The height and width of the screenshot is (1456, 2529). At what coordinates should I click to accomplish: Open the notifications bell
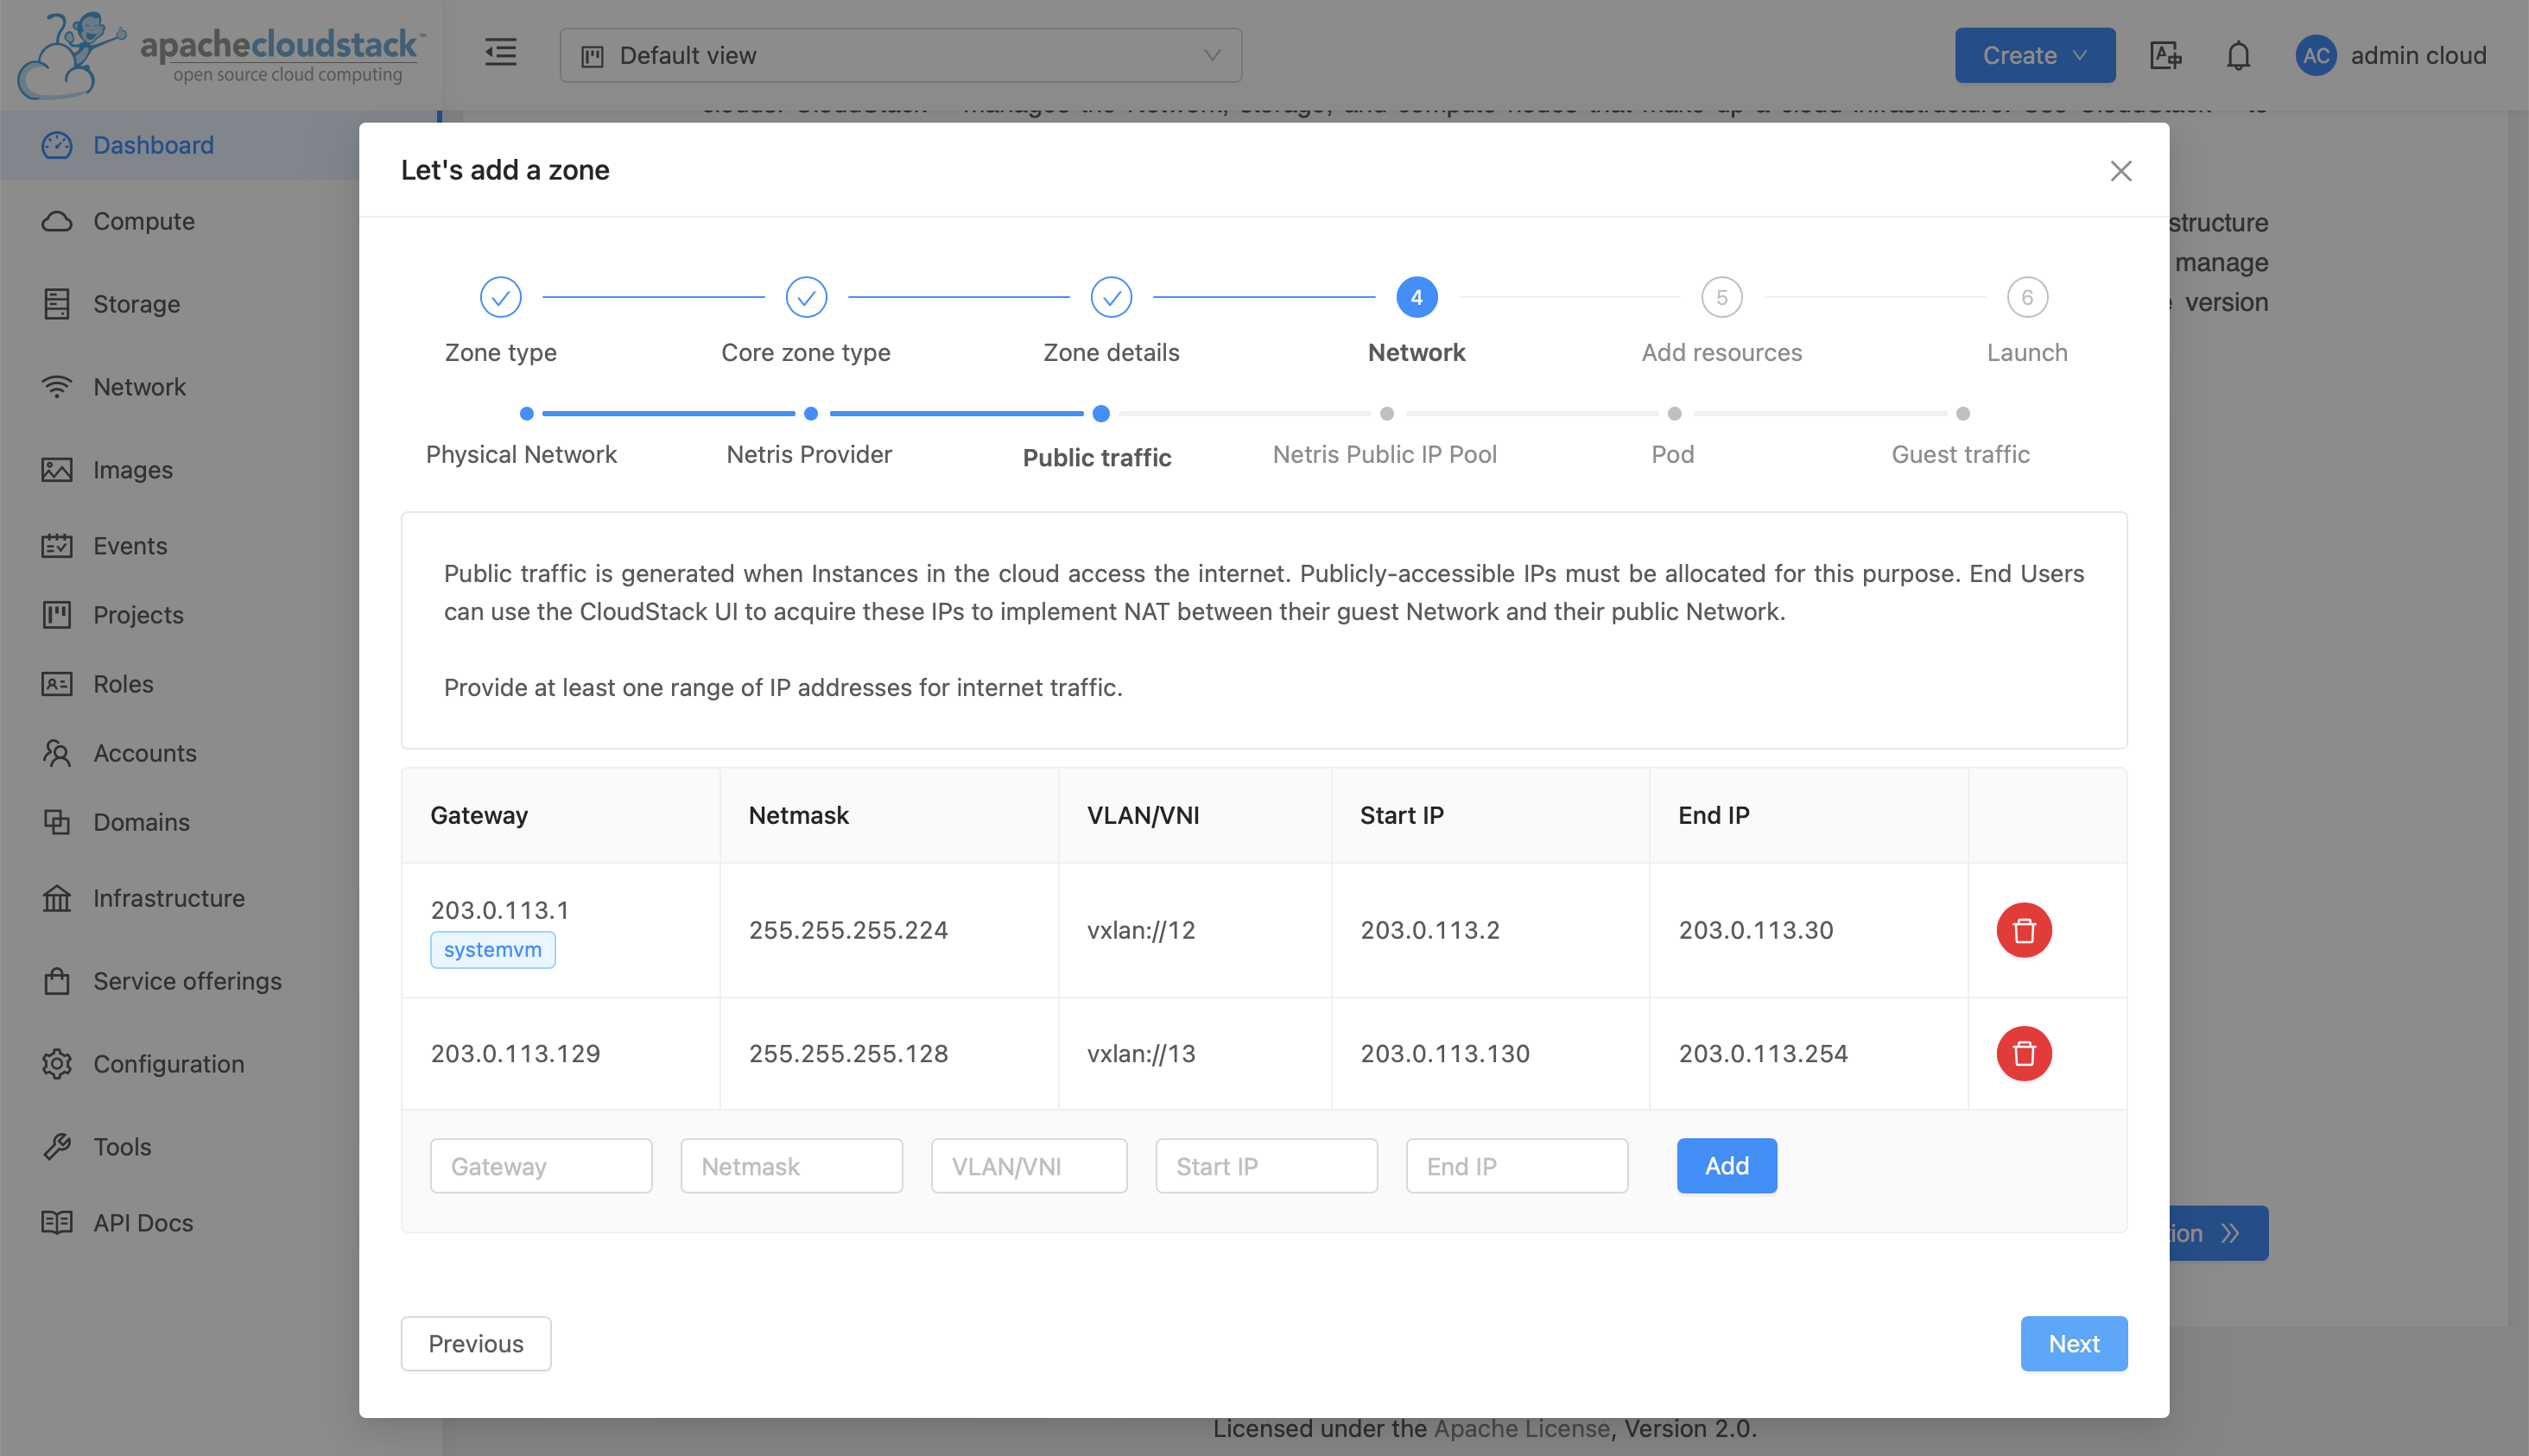(x=2238, y=56)
